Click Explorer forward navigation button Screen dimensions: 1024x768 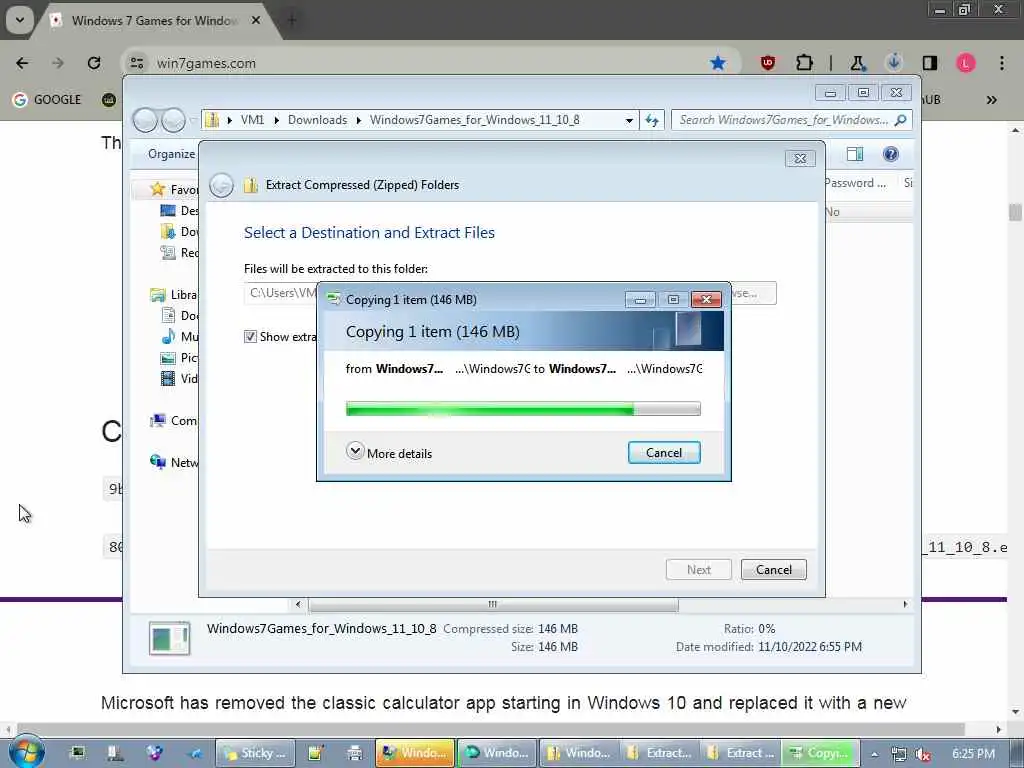173,120
